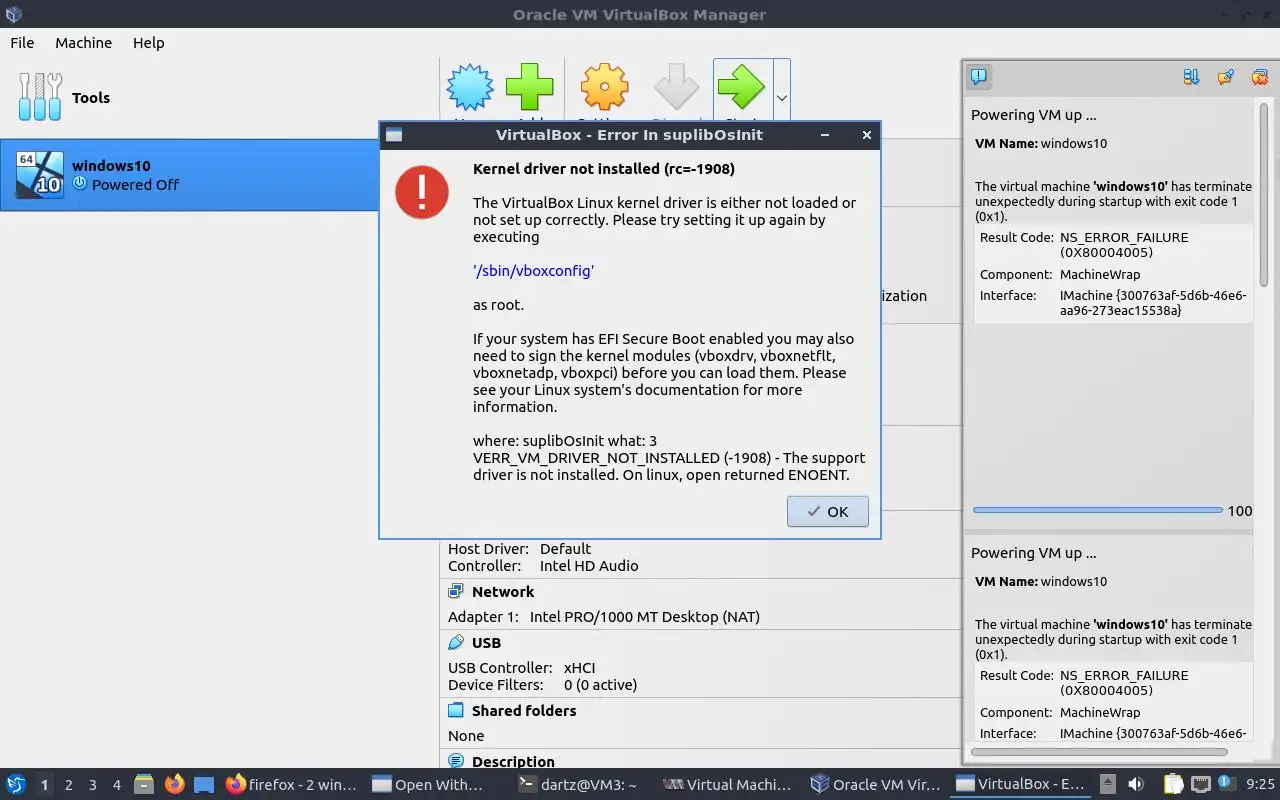Click the '/sbin/vboxconfig' link
1280x800 pixels.
pos(534,270)
